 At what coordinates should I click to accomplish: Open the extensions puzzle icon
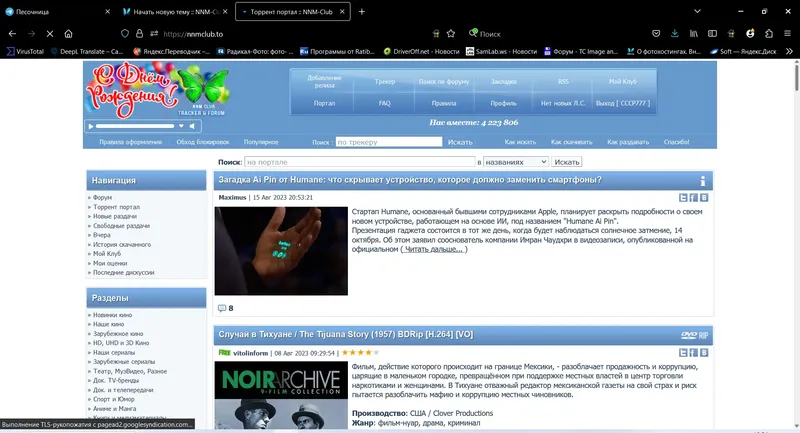tap(769, 34)
